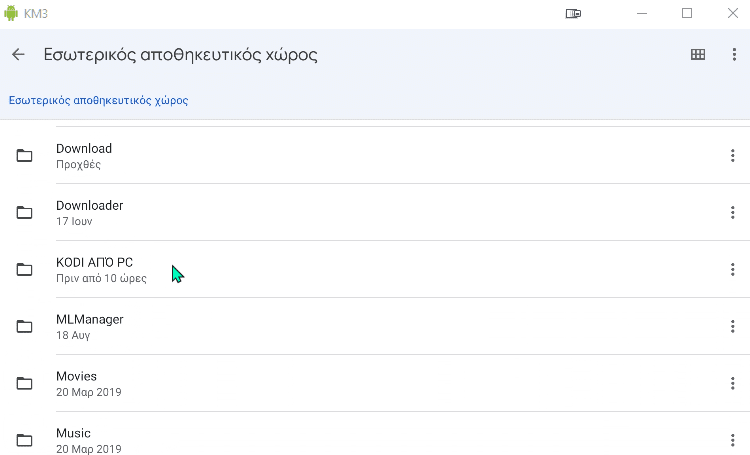Open the Downloader folder

coord(375,212)
